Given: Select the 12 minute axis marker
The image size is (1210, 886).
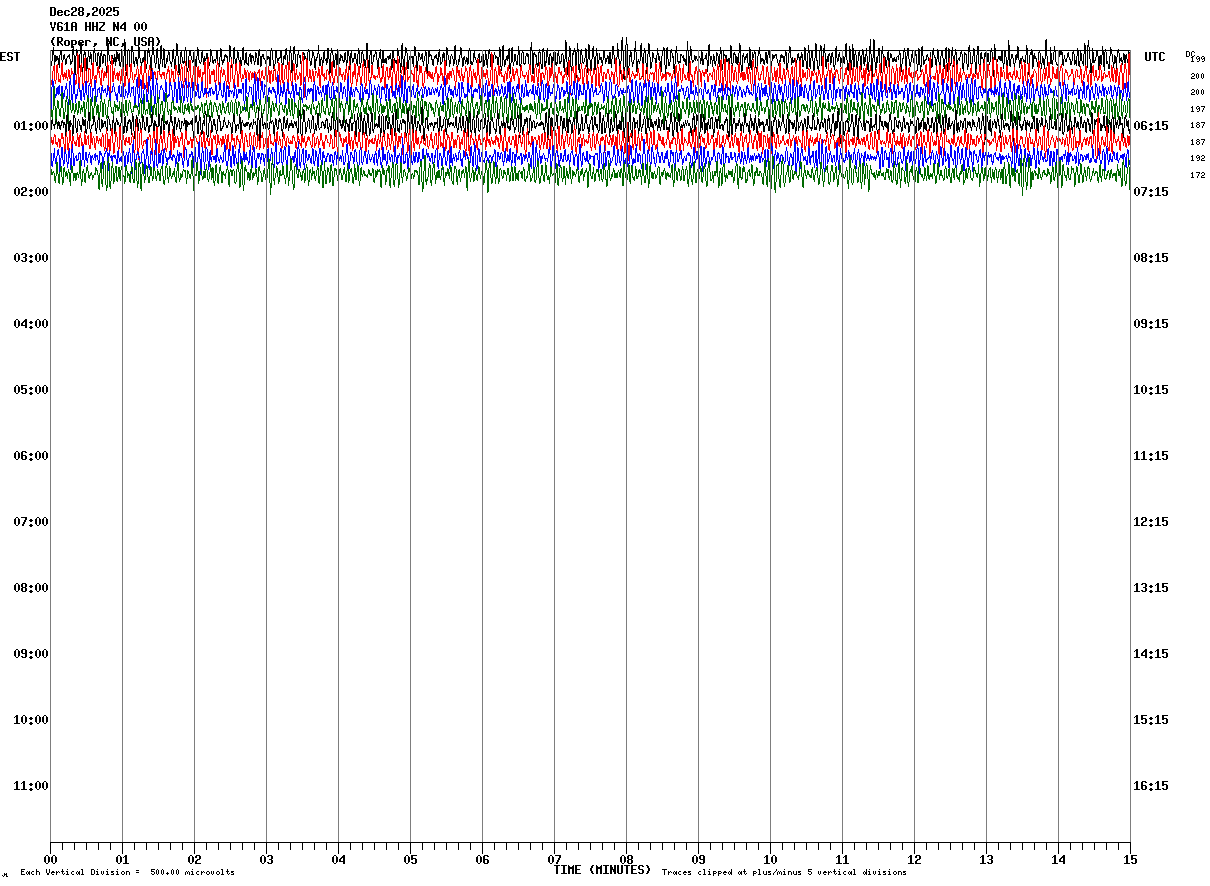Looking at the screenshot, I should pyautogui.click(x=914, y=860).
